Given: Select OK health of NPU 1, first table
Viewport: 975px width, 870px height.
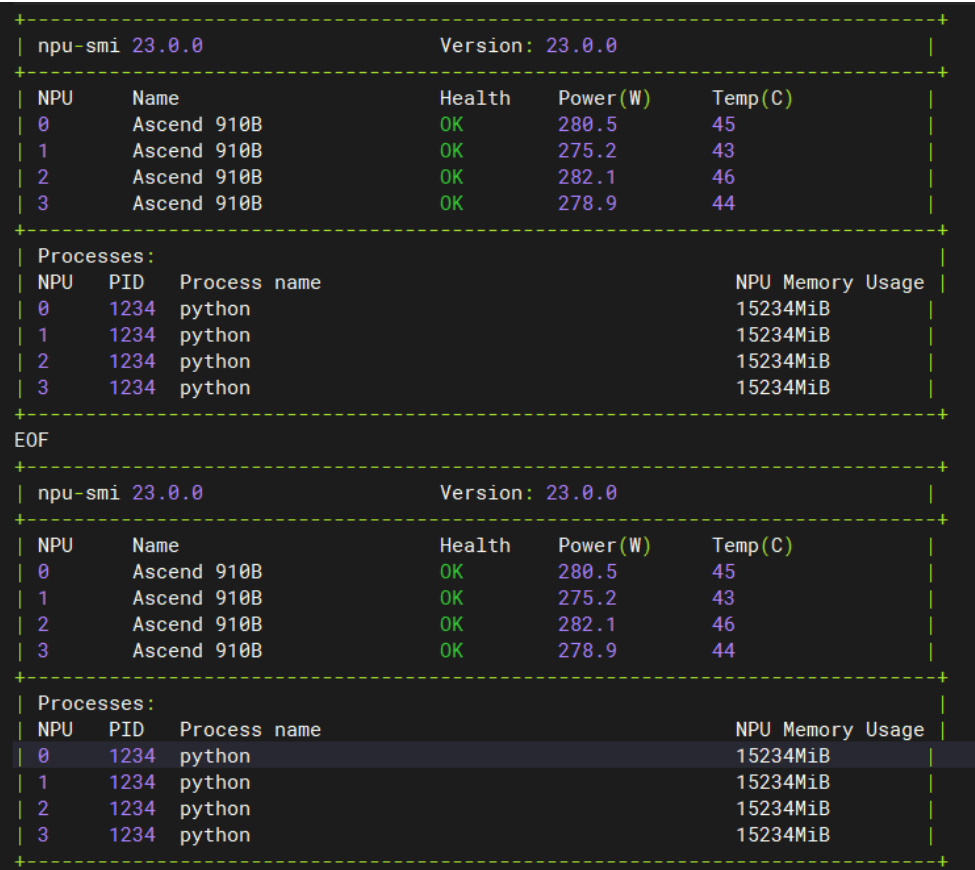Looking at the screenshot, I should 451,150.
